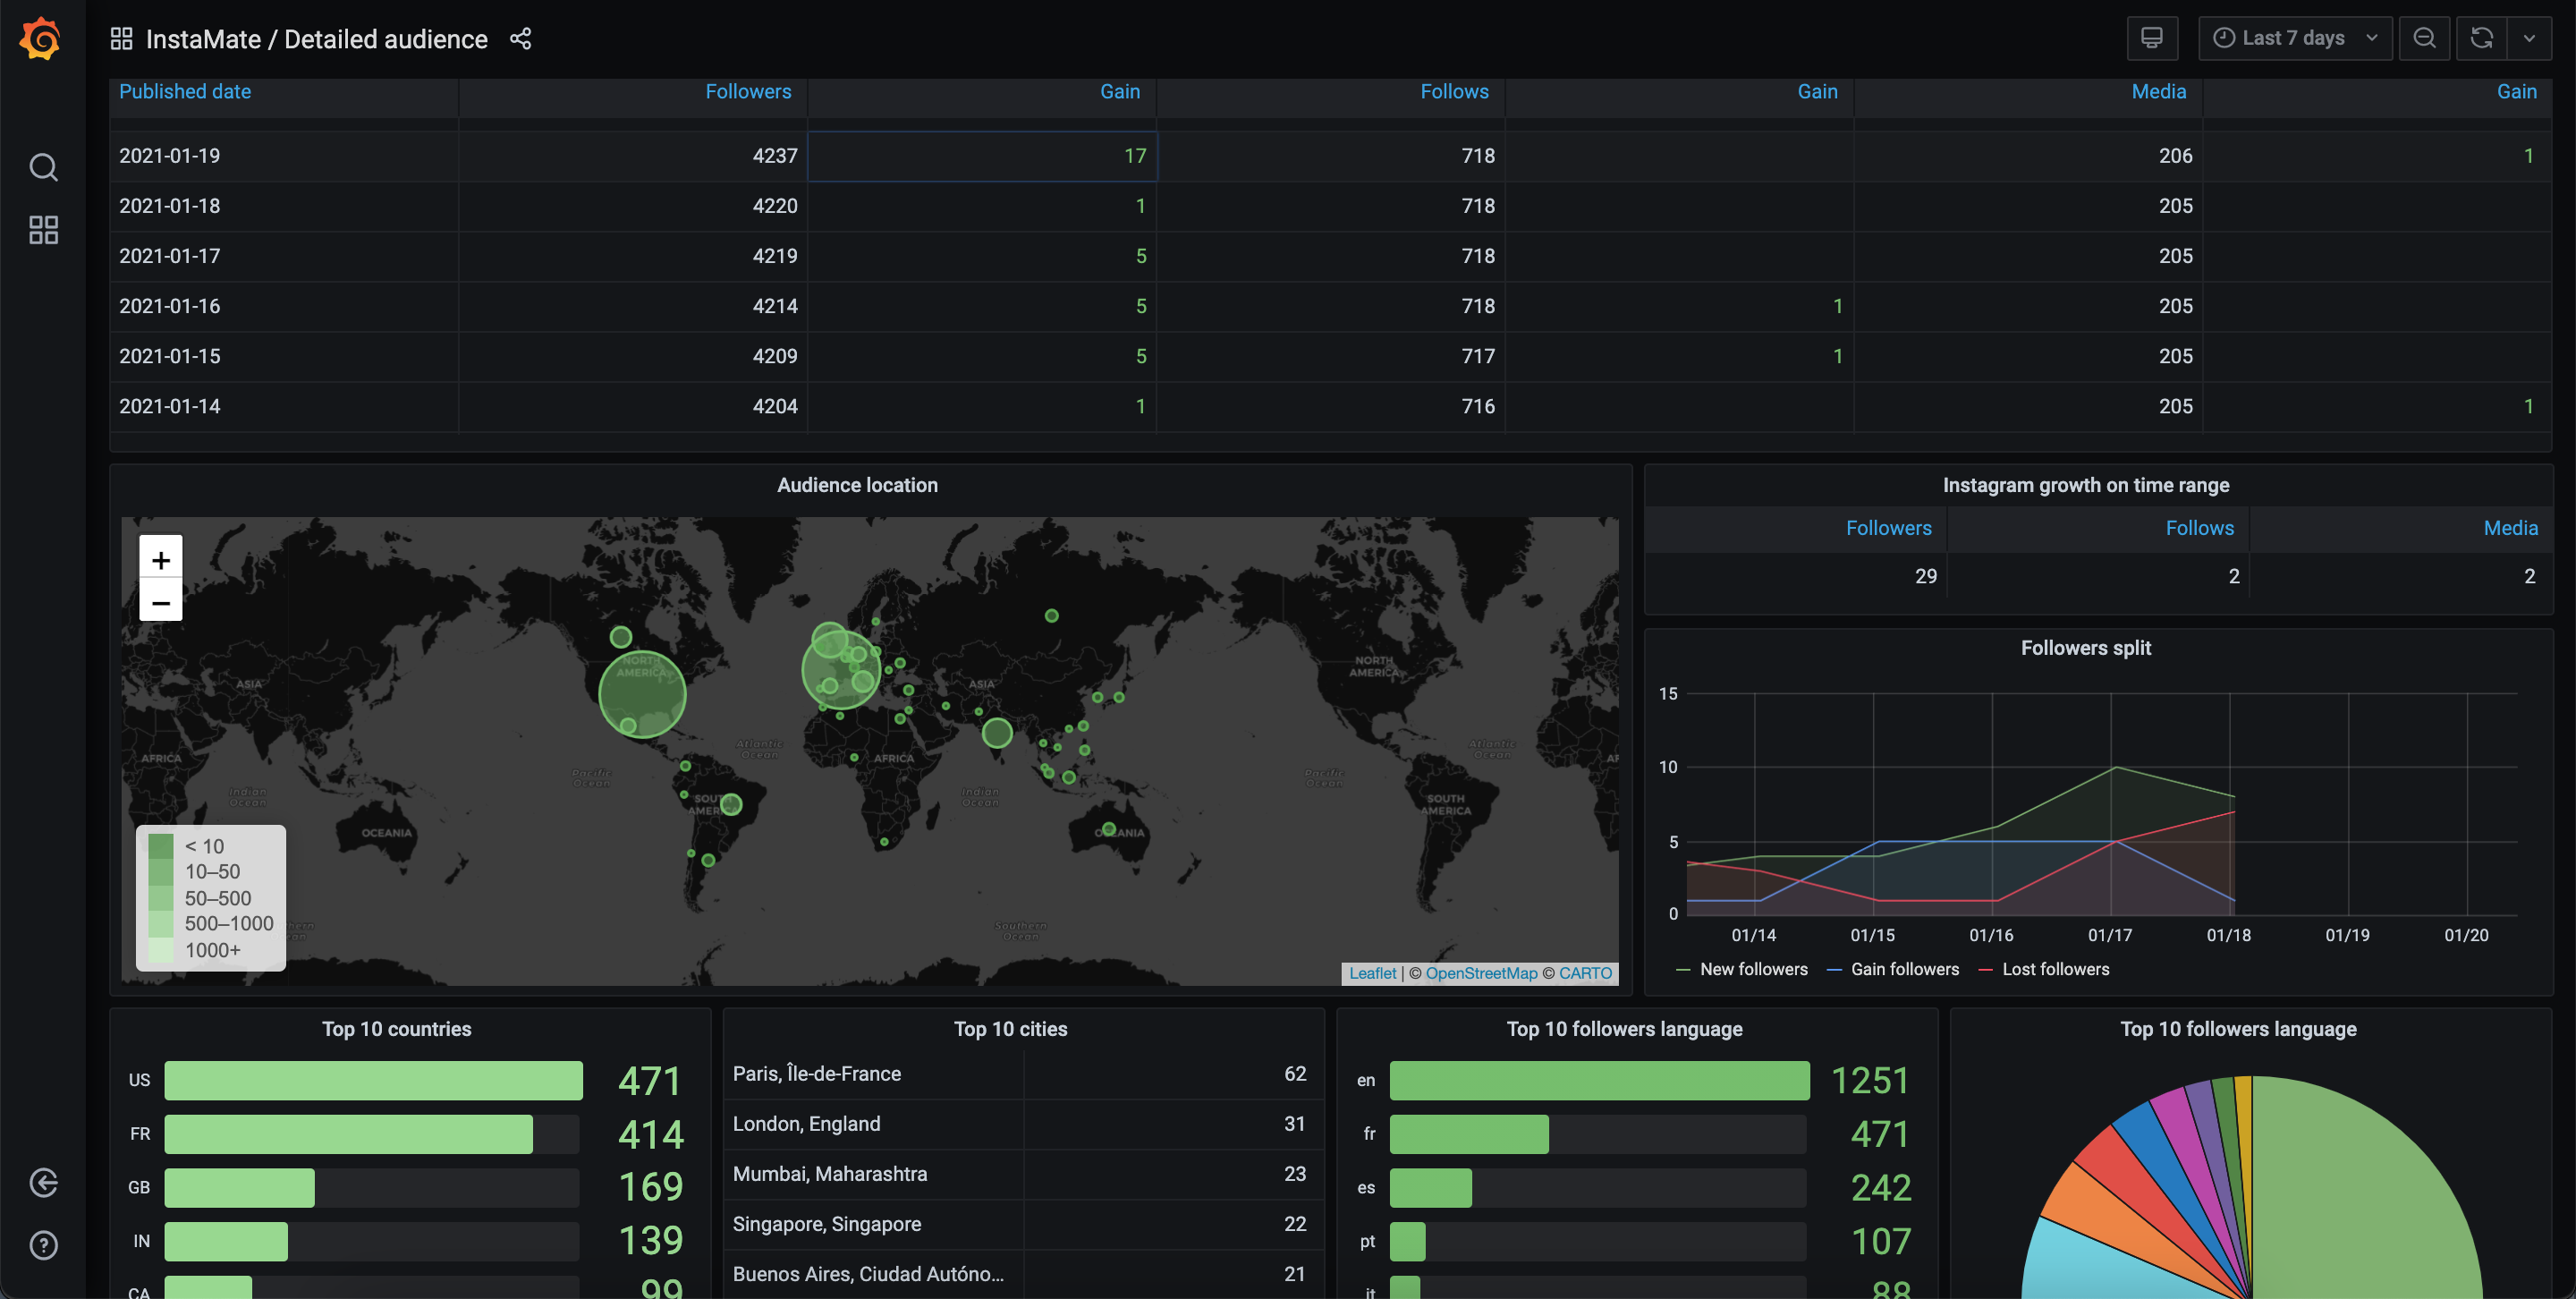Viewport: 2576px width, 1299px height.
Task: Toggle Gain followers series in legend
Action: coord(1904,969)
